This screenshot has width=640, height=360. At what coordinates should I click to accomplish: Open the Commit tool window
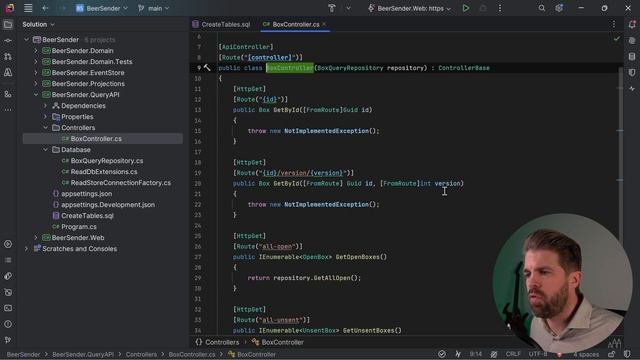[x=8, y=41]
